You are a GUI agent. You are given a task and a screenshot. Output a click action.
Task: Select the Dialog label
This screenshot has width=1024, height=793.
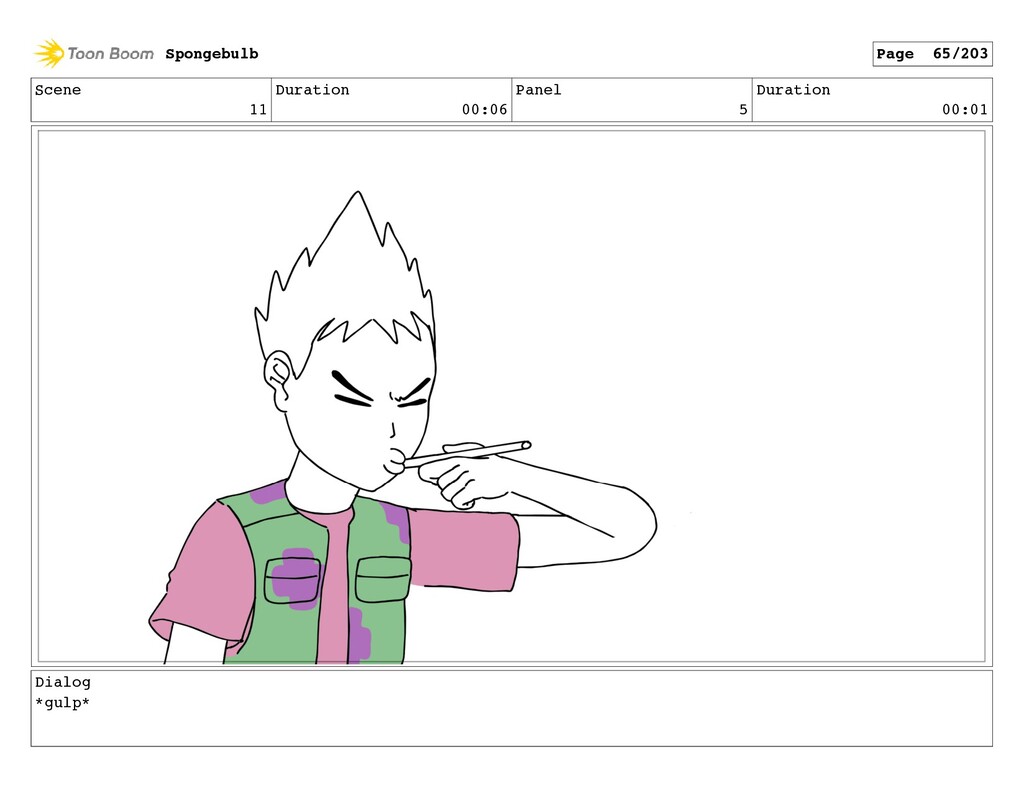point(63,682)
